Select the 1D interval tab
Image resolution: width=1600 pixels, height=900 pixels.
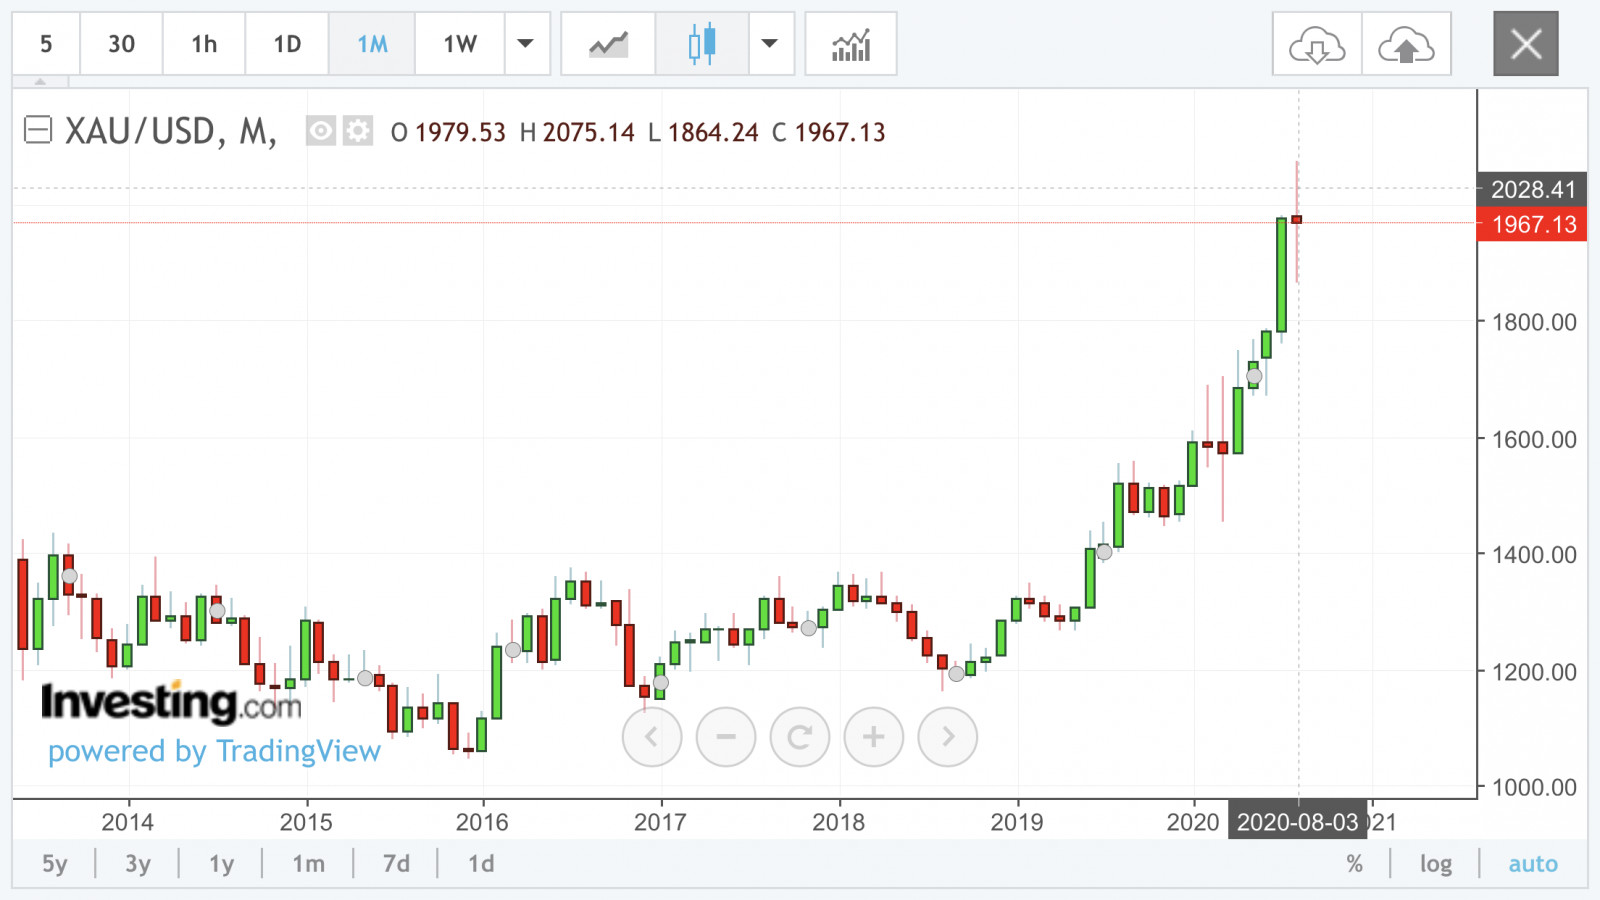point(287,44)
